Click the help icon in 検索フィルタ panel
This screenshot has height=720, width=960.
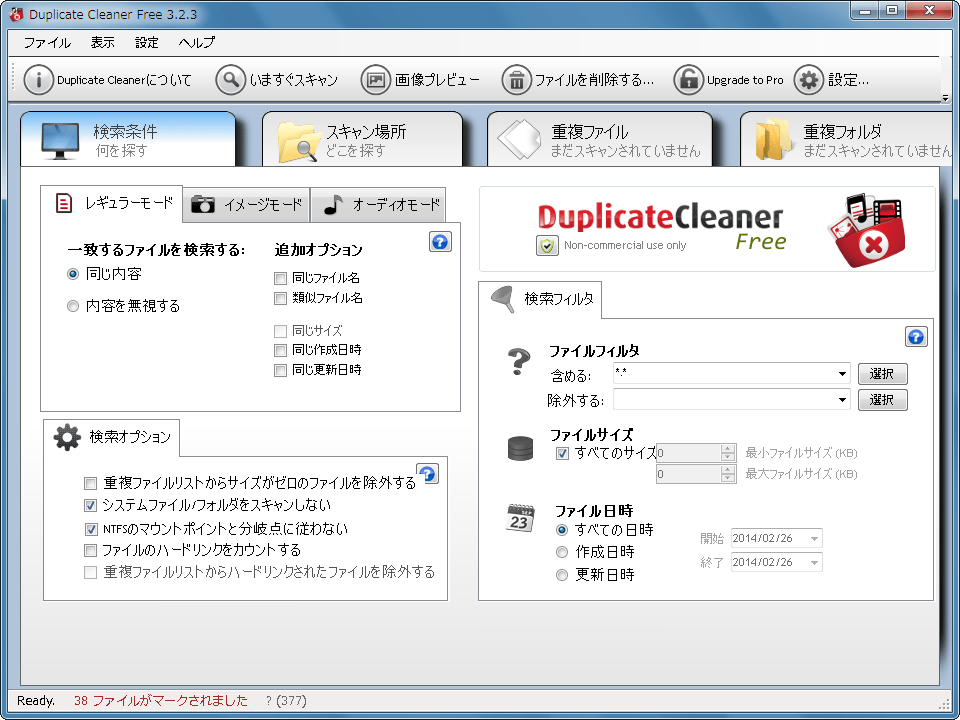point(916,337)
